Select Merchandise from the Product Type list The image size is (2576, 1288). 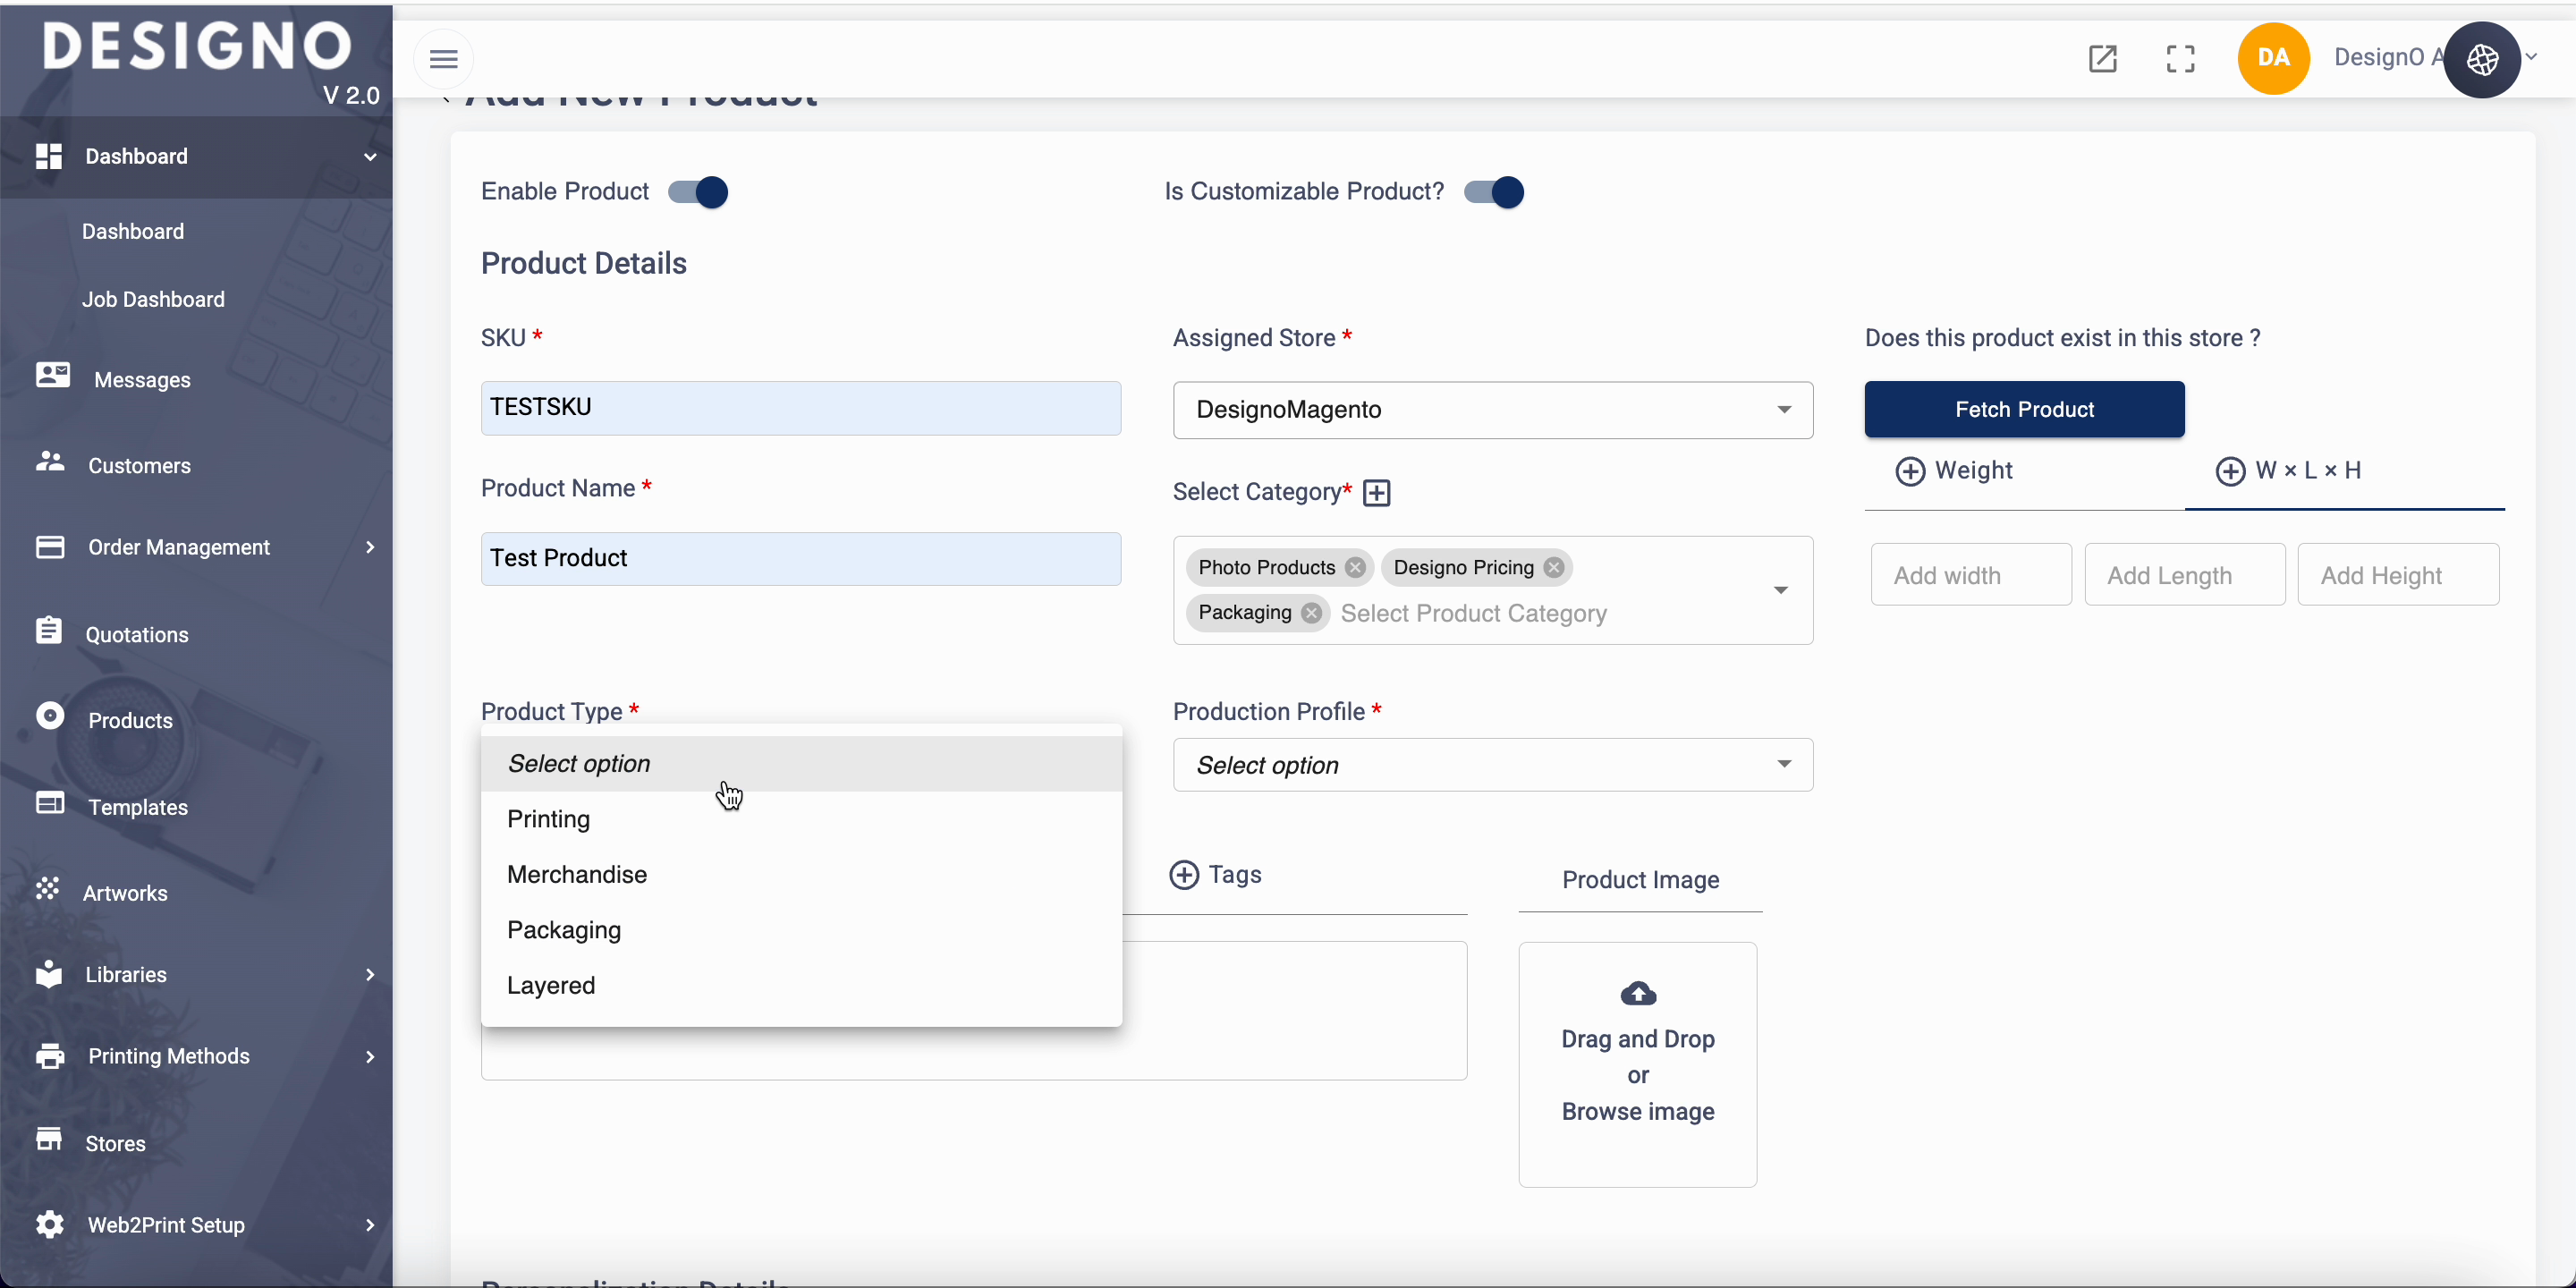click(577, 875)
